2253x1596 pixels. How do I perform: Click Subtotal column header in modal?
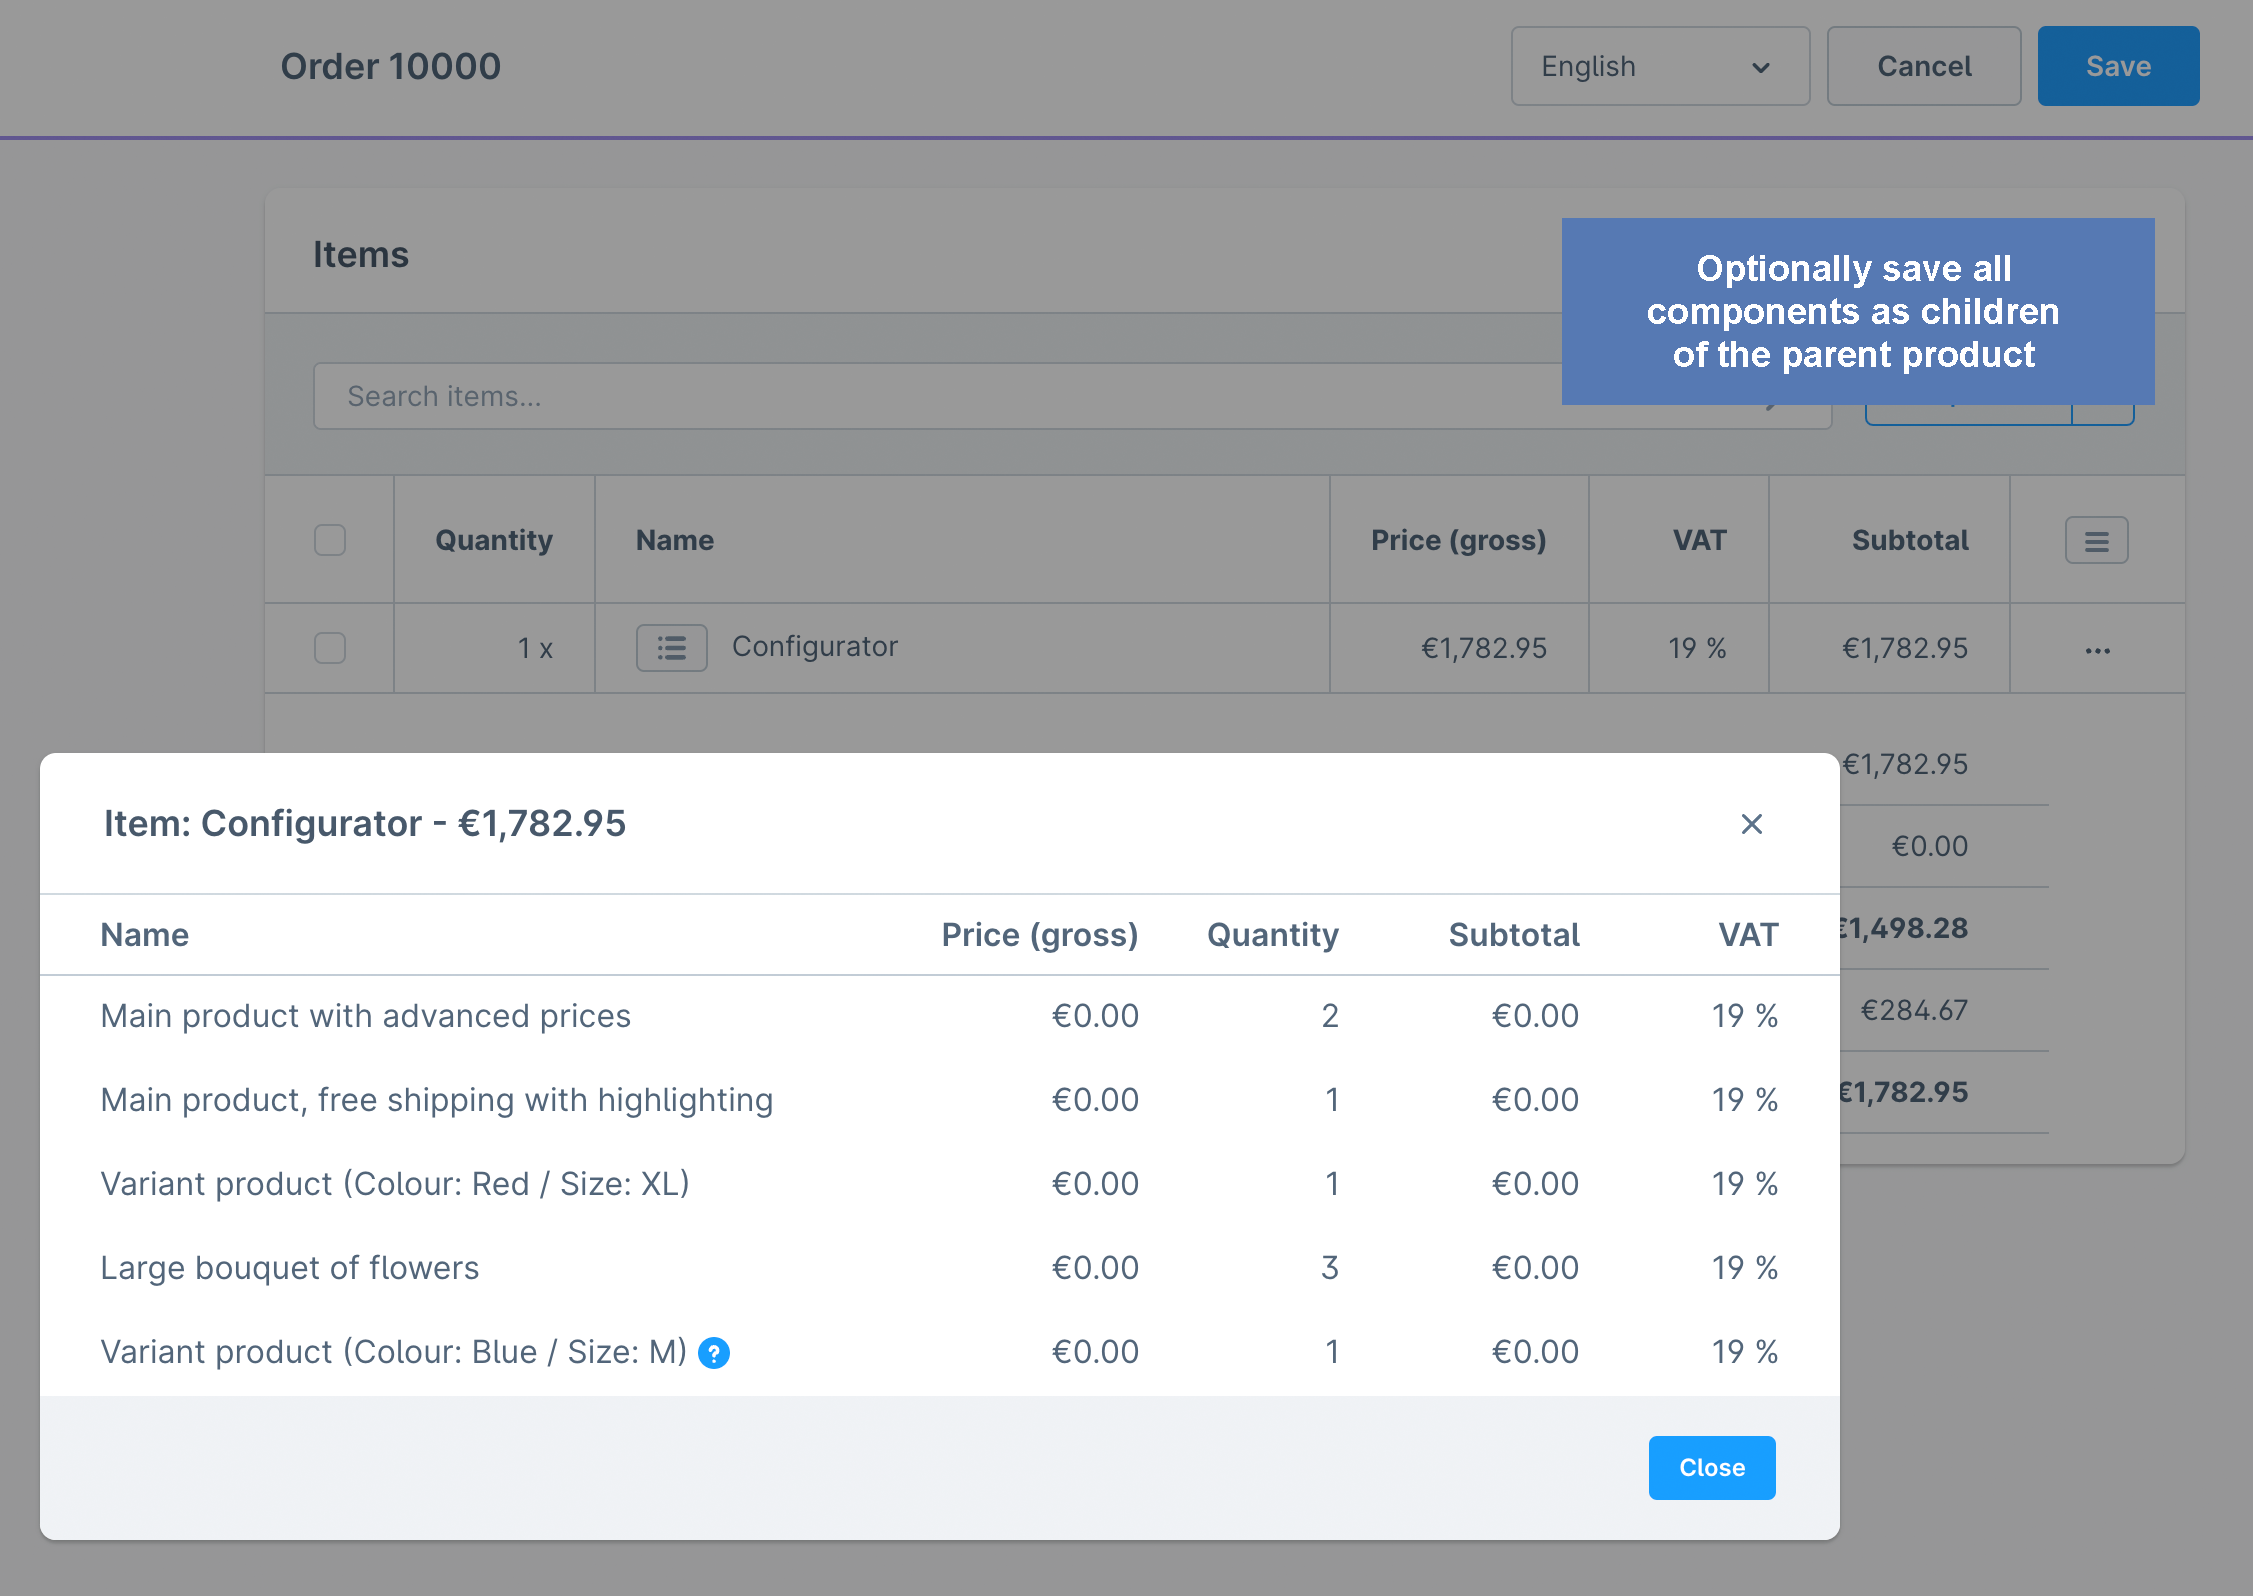[1514, 935]
